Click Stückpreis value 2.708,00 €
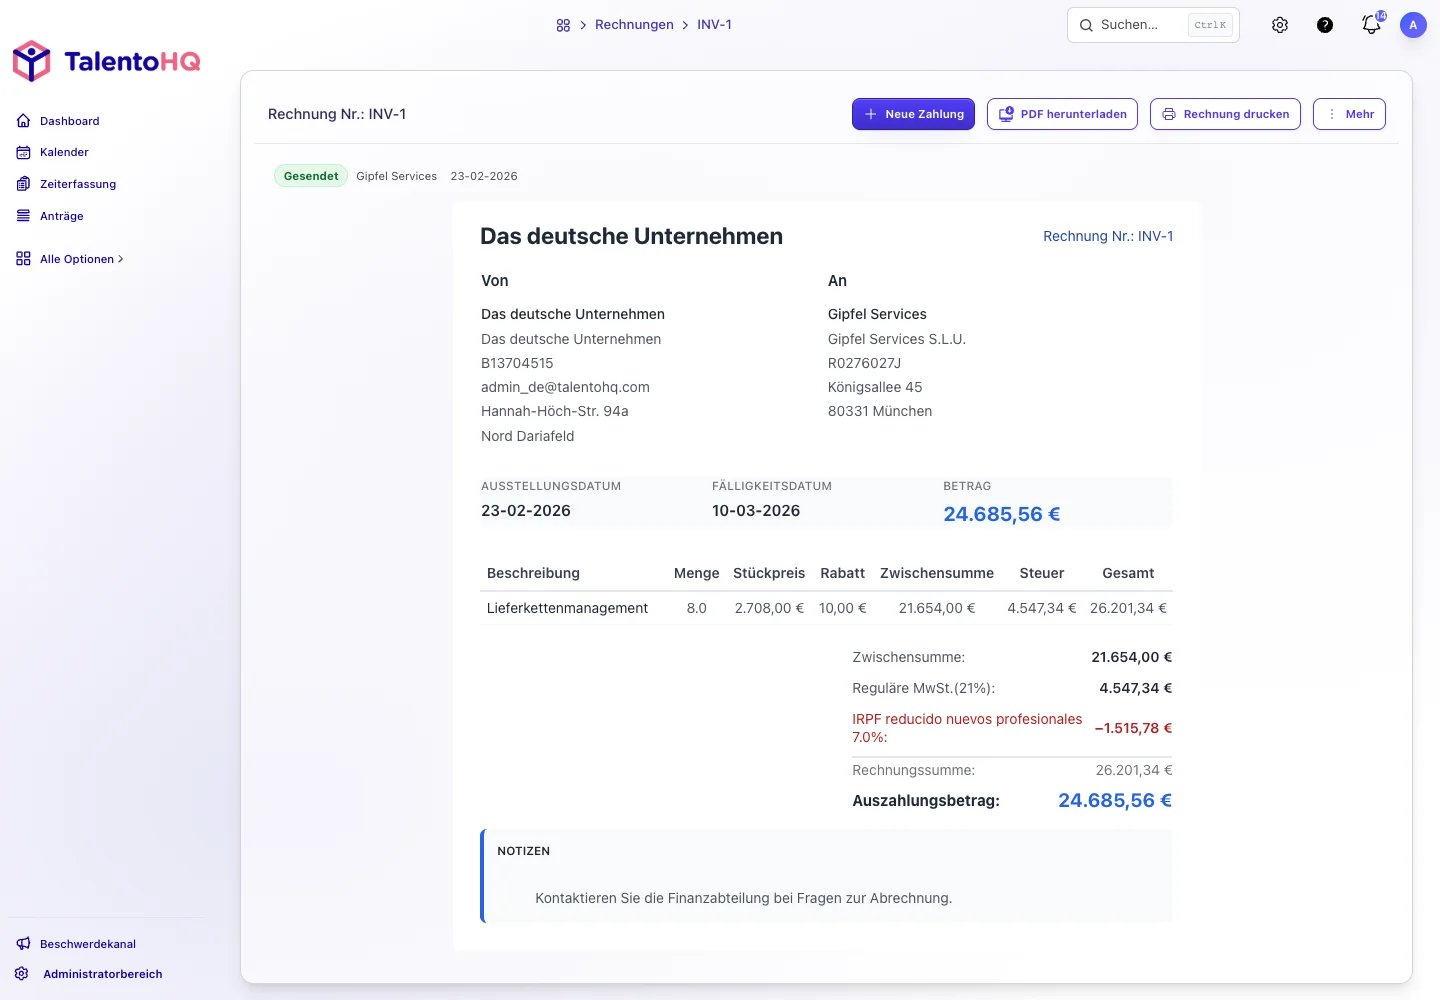1440x1000 pixels. (769, 608)
